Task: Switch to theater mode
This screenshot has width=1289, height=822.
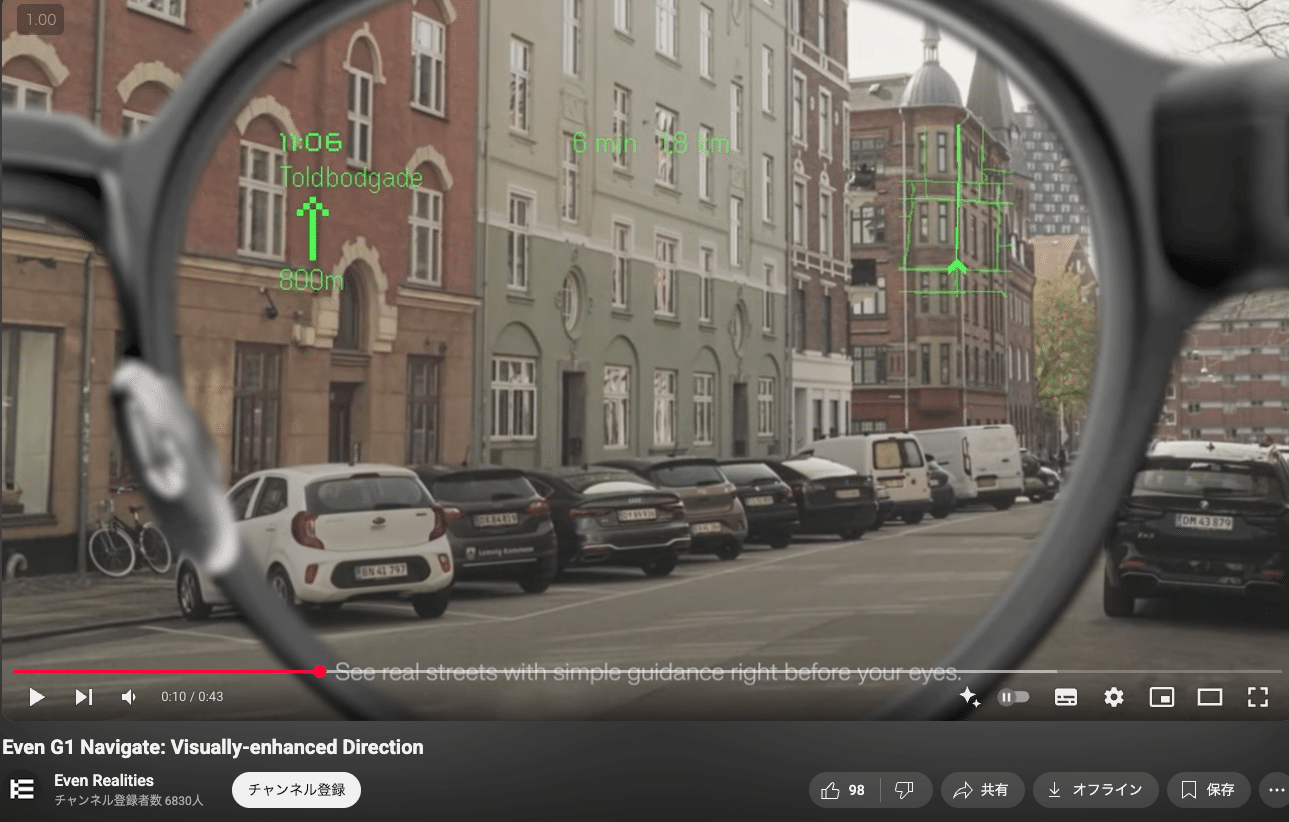Action: 1210,697
